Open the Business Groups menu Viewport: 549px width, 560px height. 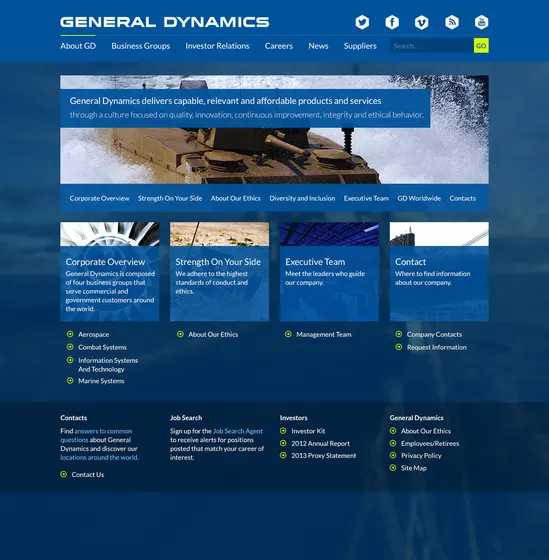click(141, 46)
